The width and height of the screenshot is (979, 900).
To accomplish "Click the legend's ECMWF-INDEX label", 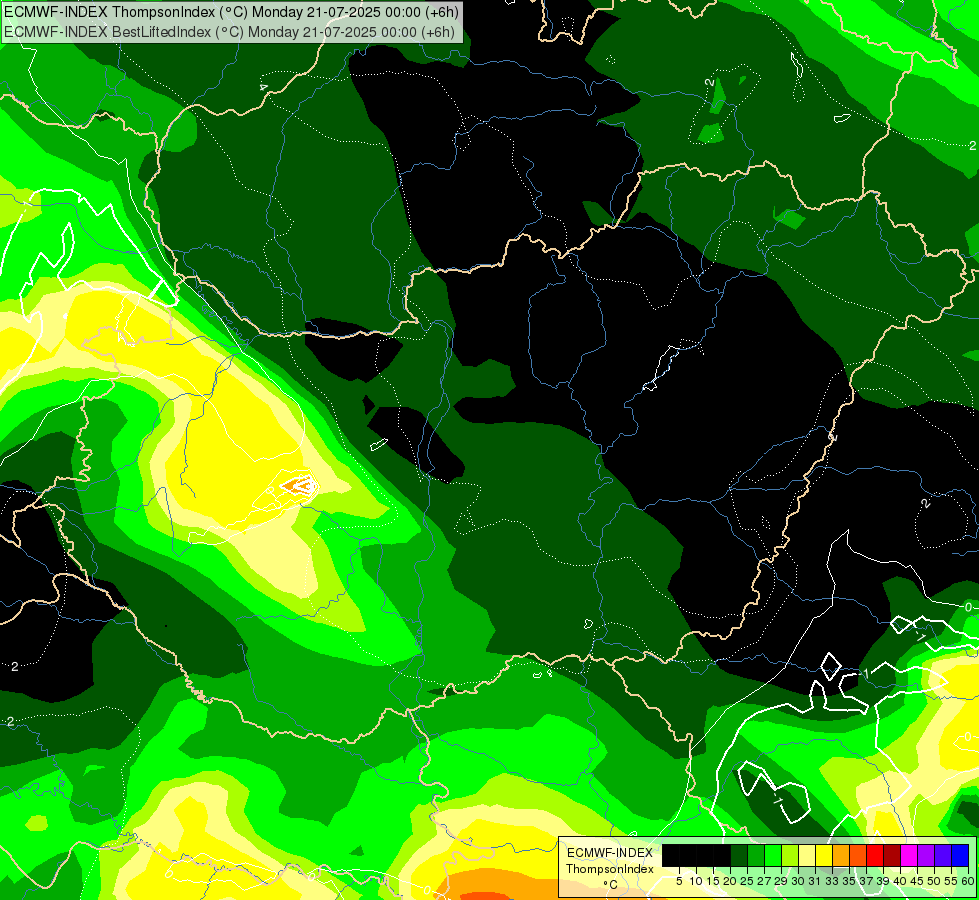I will click(610, 853).
